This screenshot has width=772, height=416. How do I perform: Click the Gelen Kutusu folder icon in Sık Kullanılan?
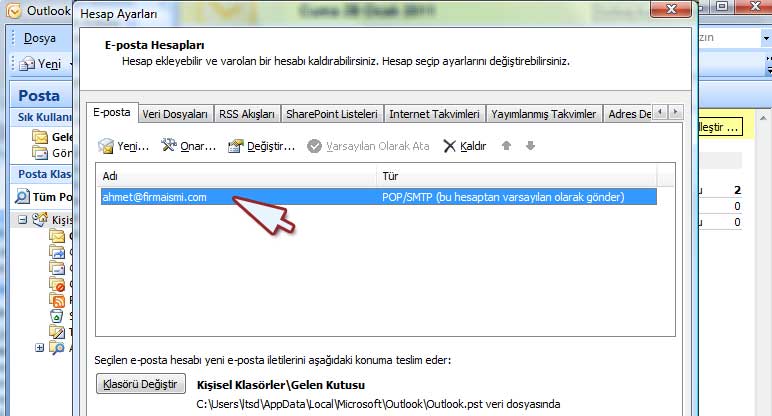tap(40, 136)
